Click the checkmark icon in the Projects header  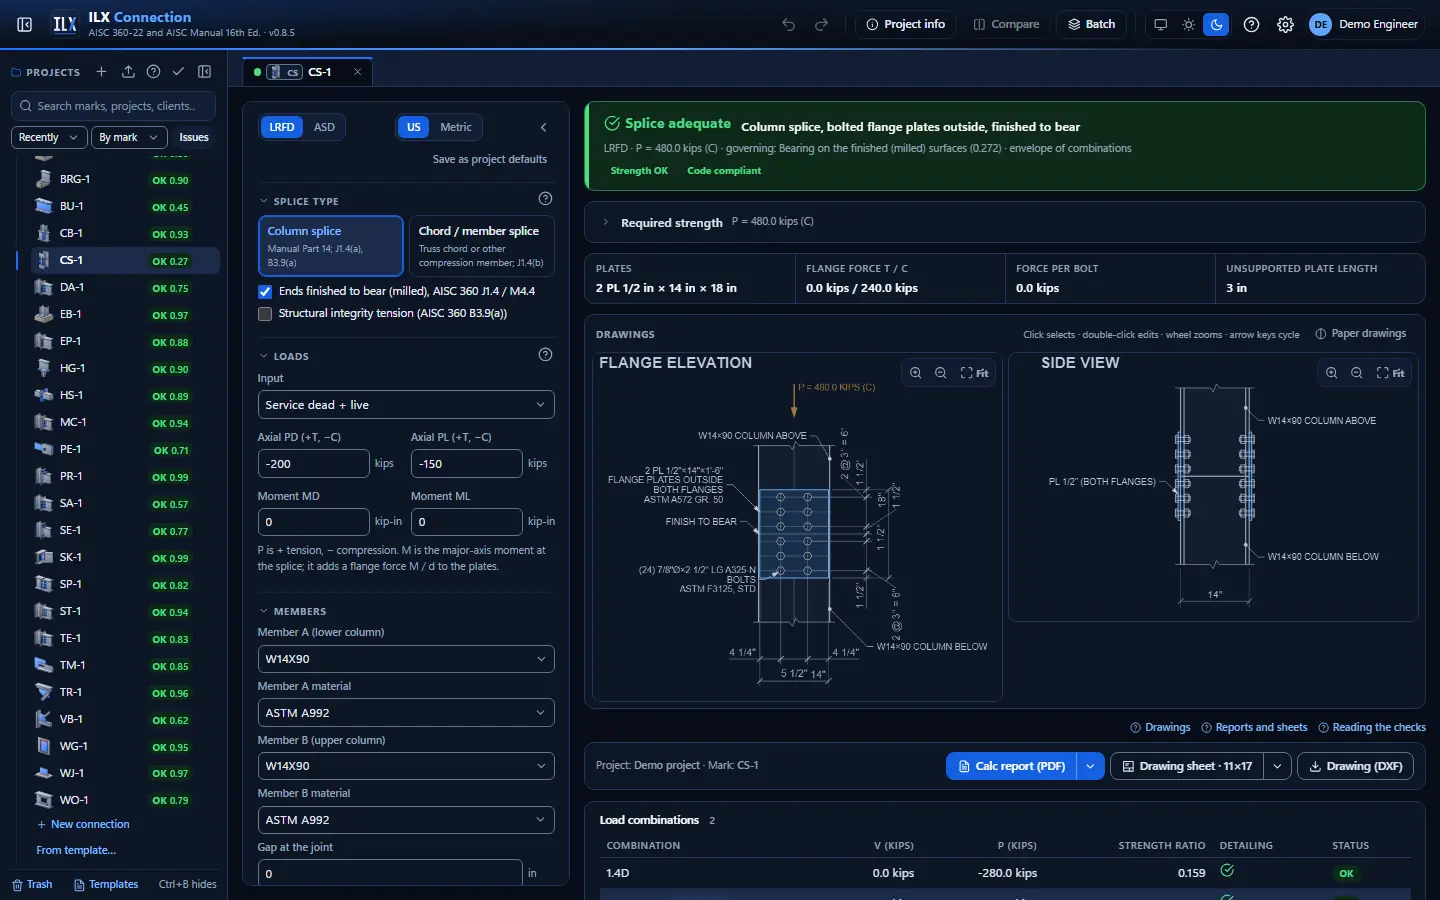178,72
